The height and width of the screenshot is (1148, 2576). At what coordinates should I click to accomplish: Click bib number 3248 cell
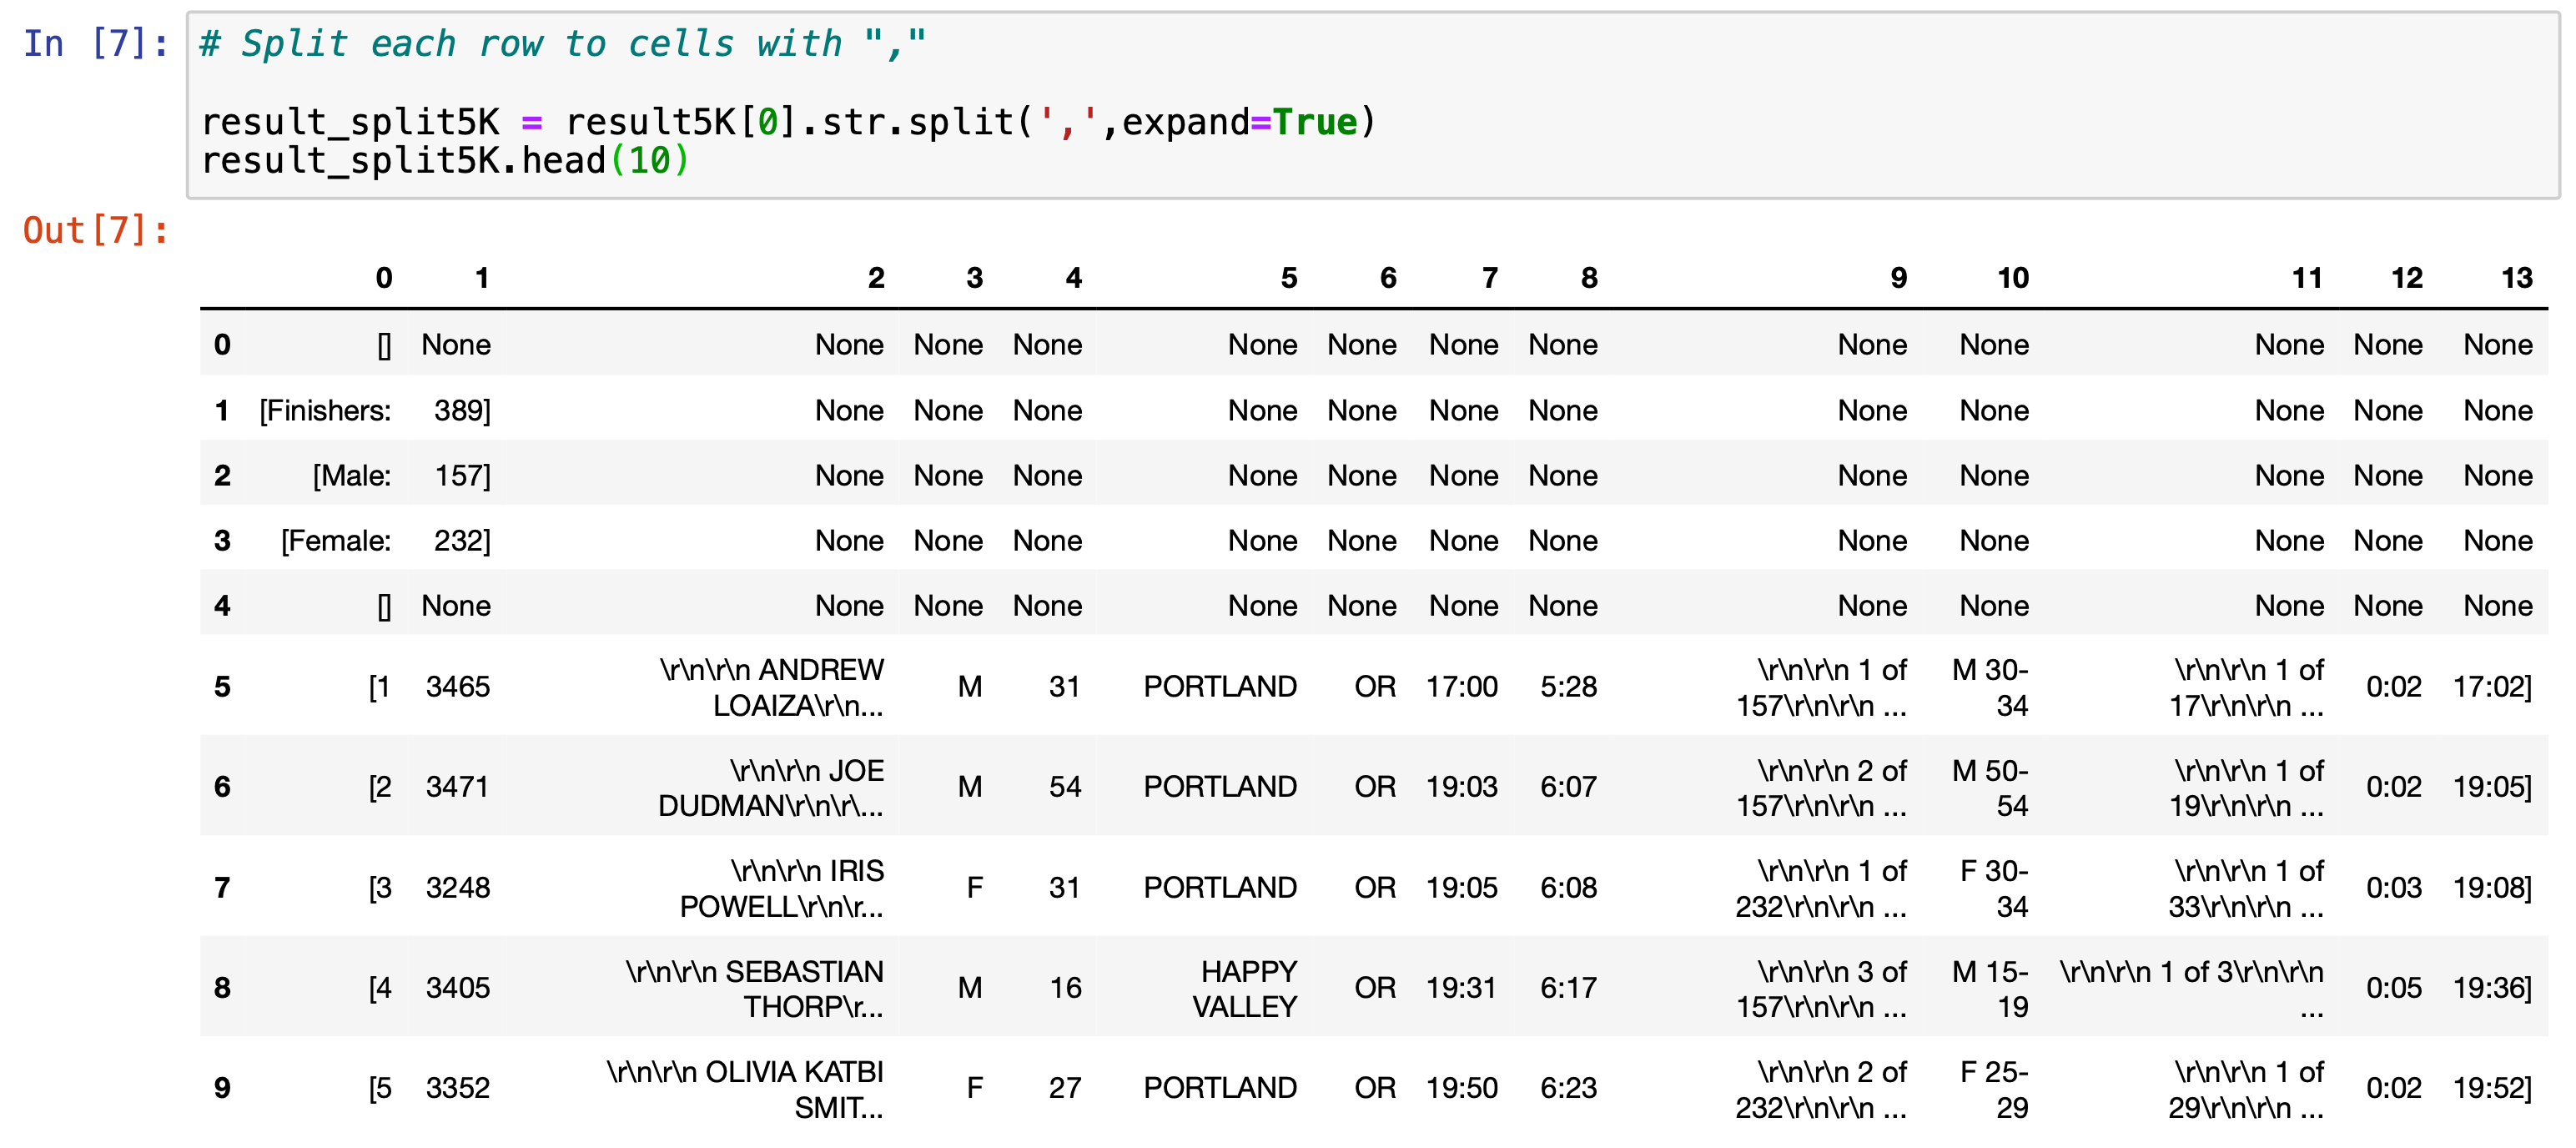tap(457, 888)
